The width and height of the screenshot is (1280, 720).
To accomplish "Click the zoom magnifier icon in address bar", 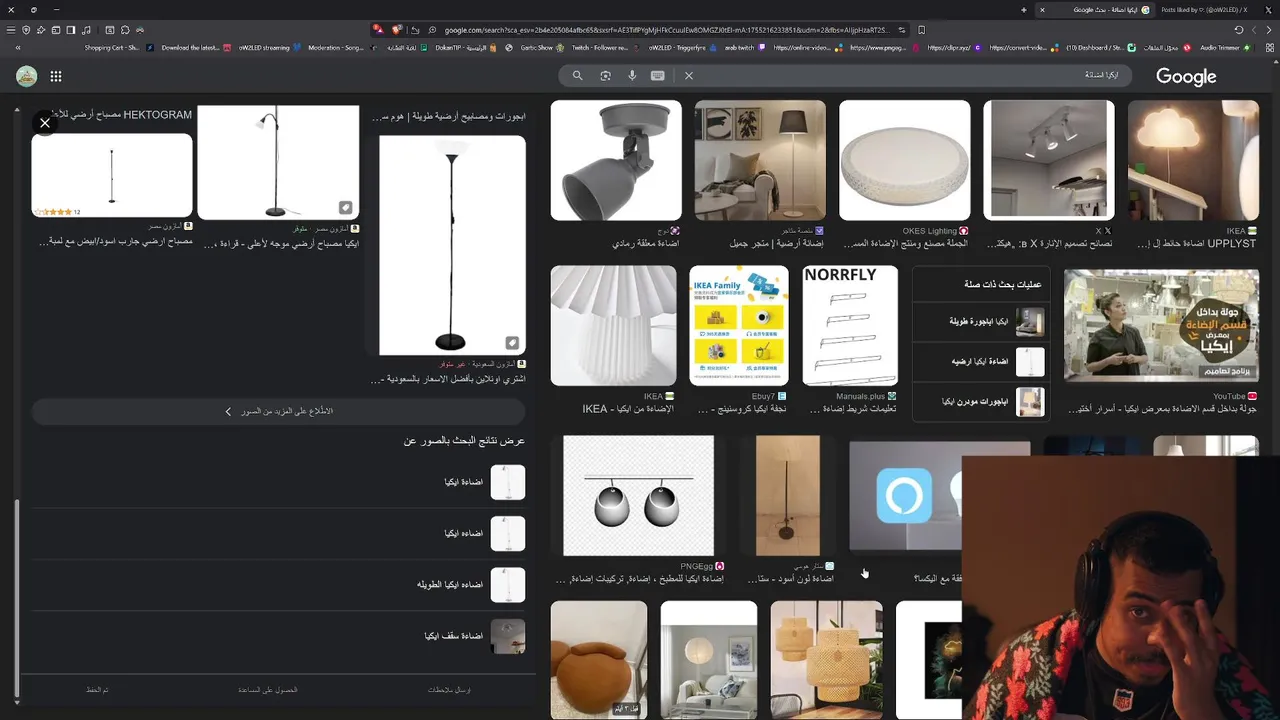I will [x=432, y=30].
